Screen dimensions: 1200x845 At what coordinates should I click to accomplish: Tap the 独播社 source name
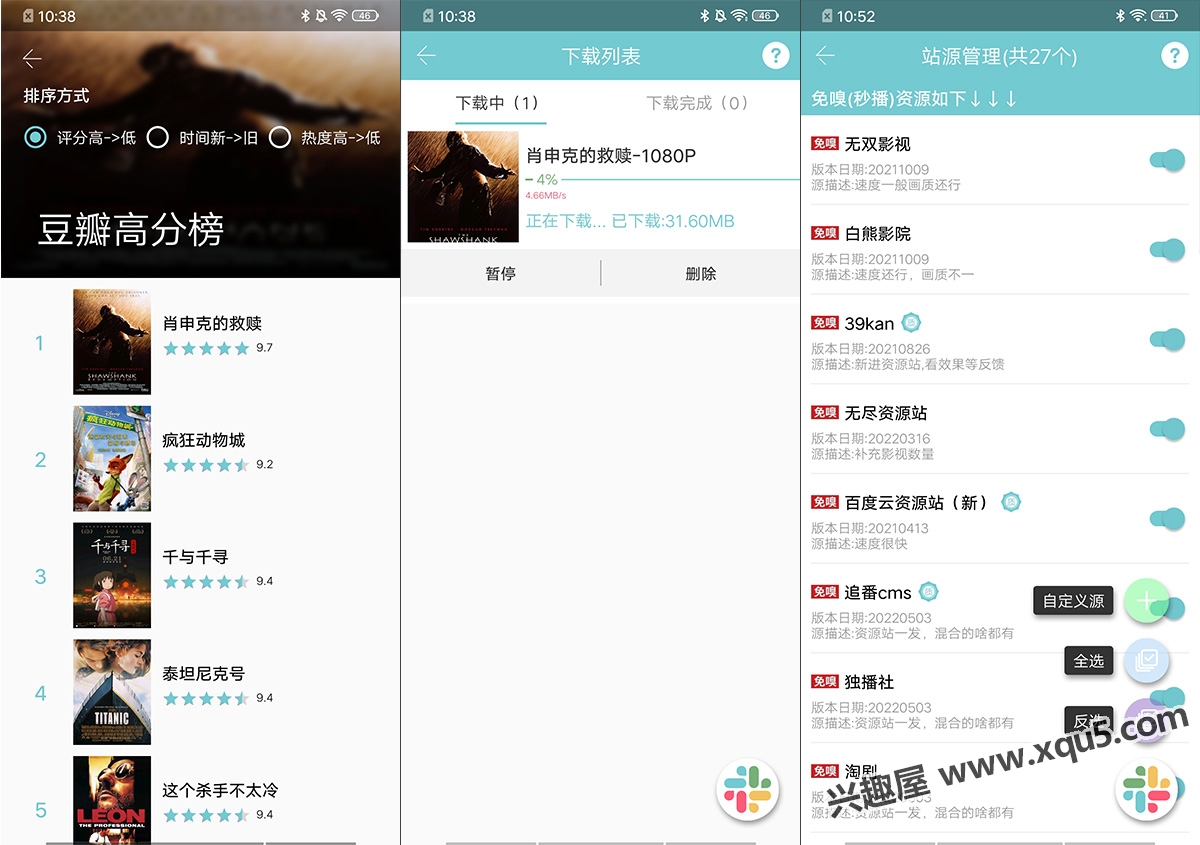pyautogui.click(x=869, y=681)
